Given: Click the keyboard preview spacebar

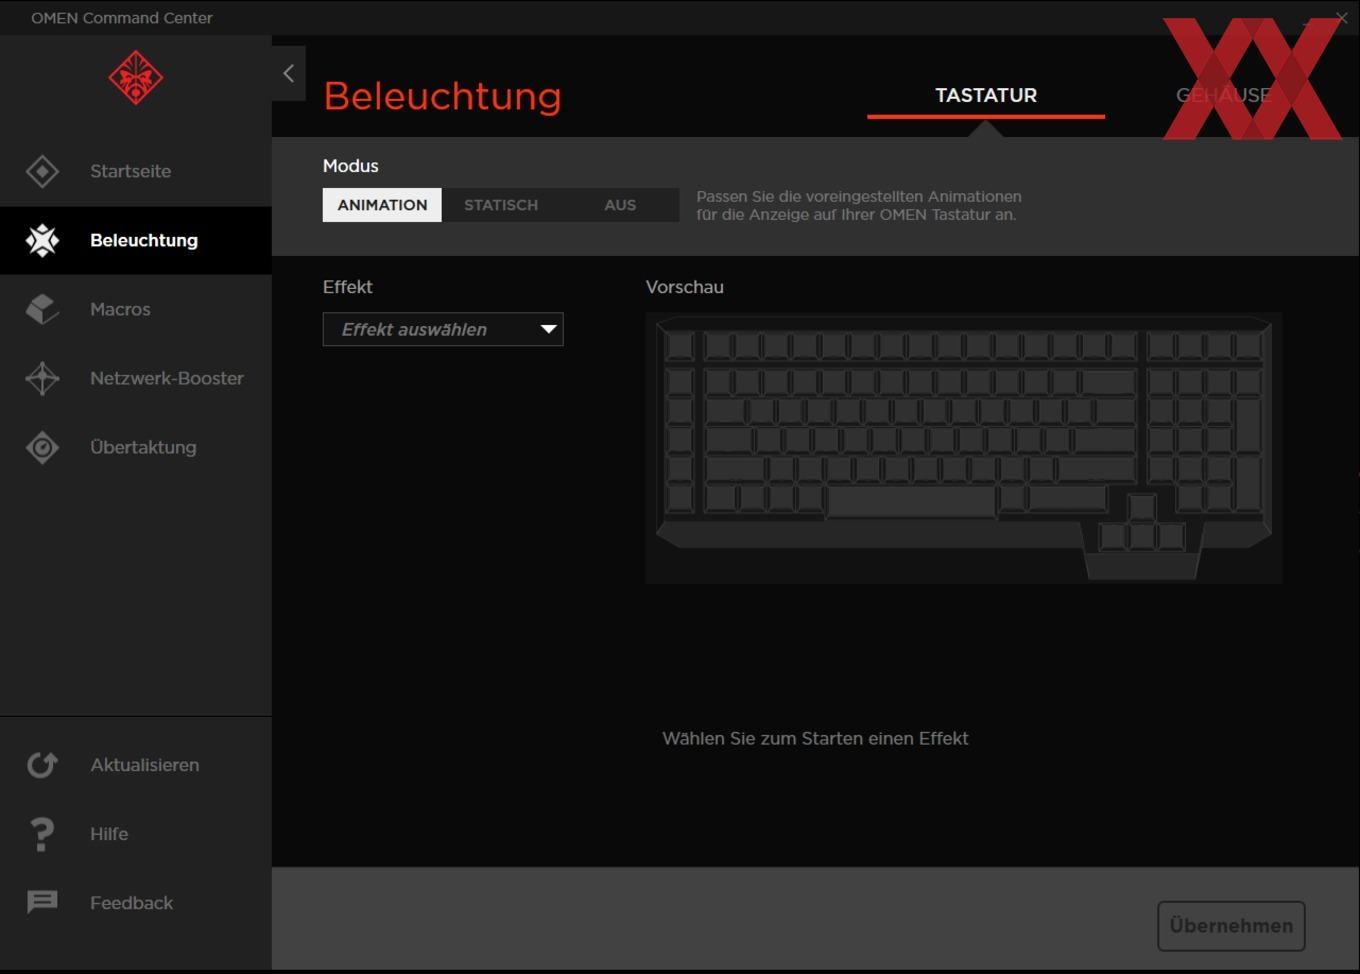Looking at the screenshot, I should (x=911, y=500).
